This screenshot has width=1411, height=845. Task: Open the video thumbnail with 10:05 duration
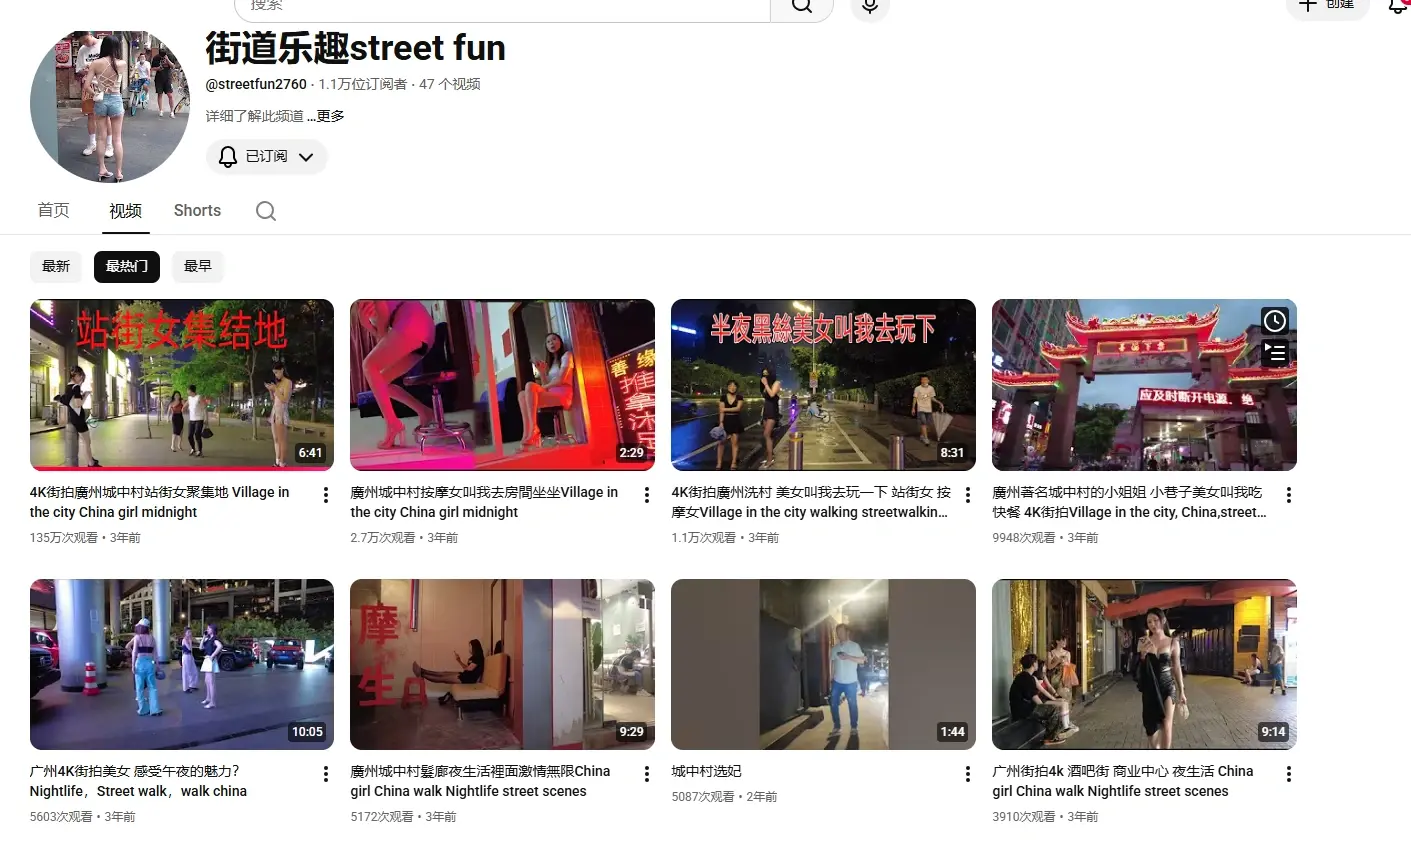pyautogui.click(x=182, y=664)
